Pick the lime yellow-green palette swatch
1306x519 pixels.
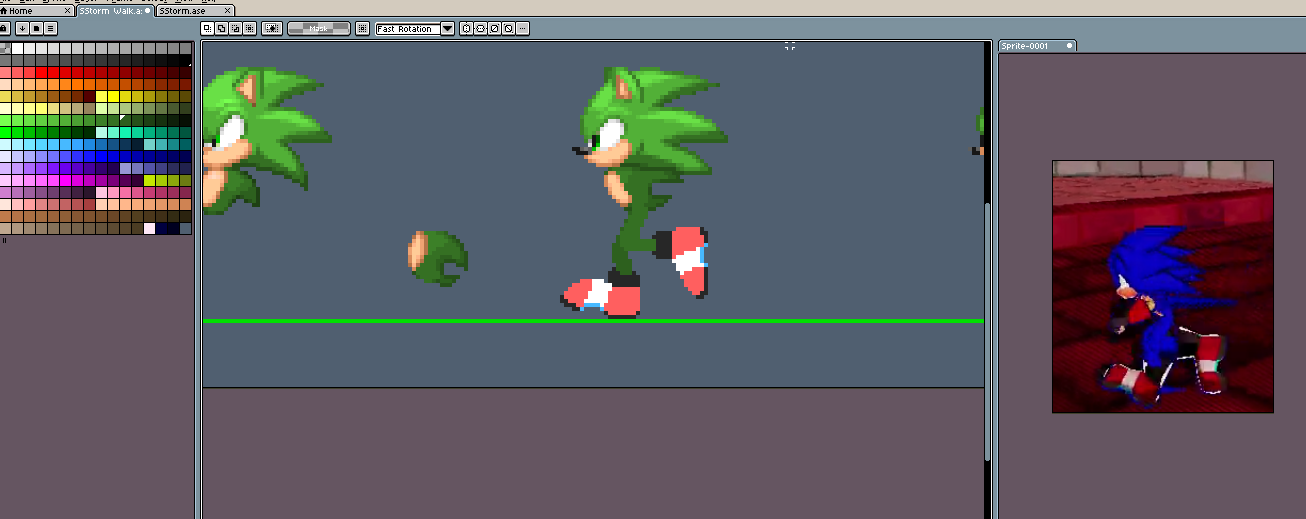tap(150, 180)
